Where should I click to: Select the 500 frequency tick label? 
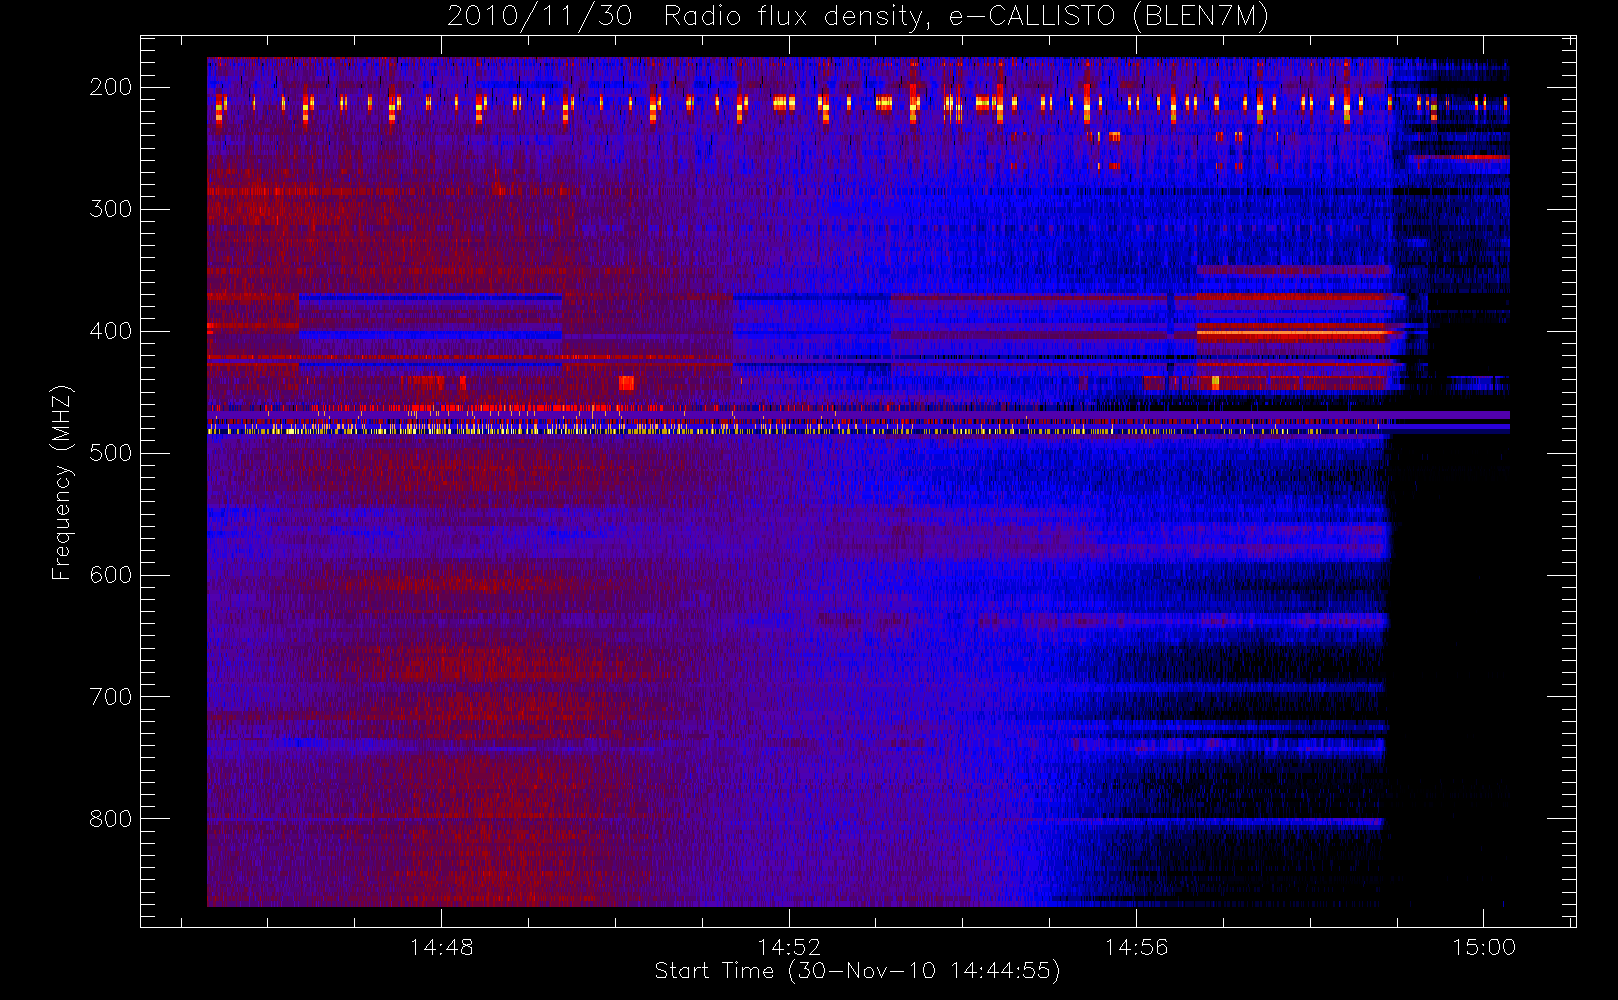tap(110, 453)
